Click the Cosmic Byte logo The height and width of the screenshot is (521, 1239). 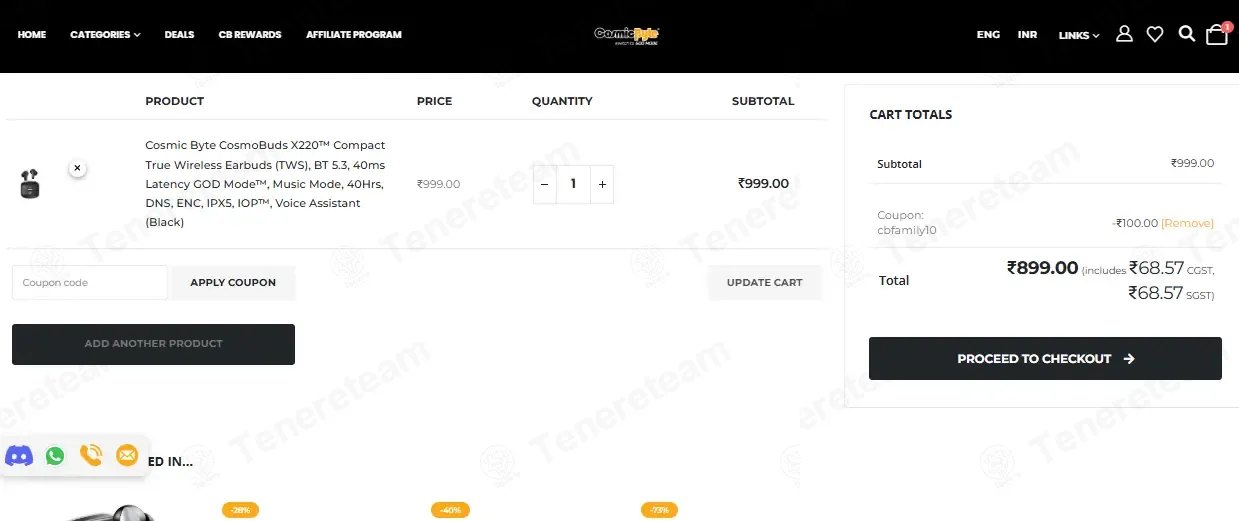coord(627,35)
